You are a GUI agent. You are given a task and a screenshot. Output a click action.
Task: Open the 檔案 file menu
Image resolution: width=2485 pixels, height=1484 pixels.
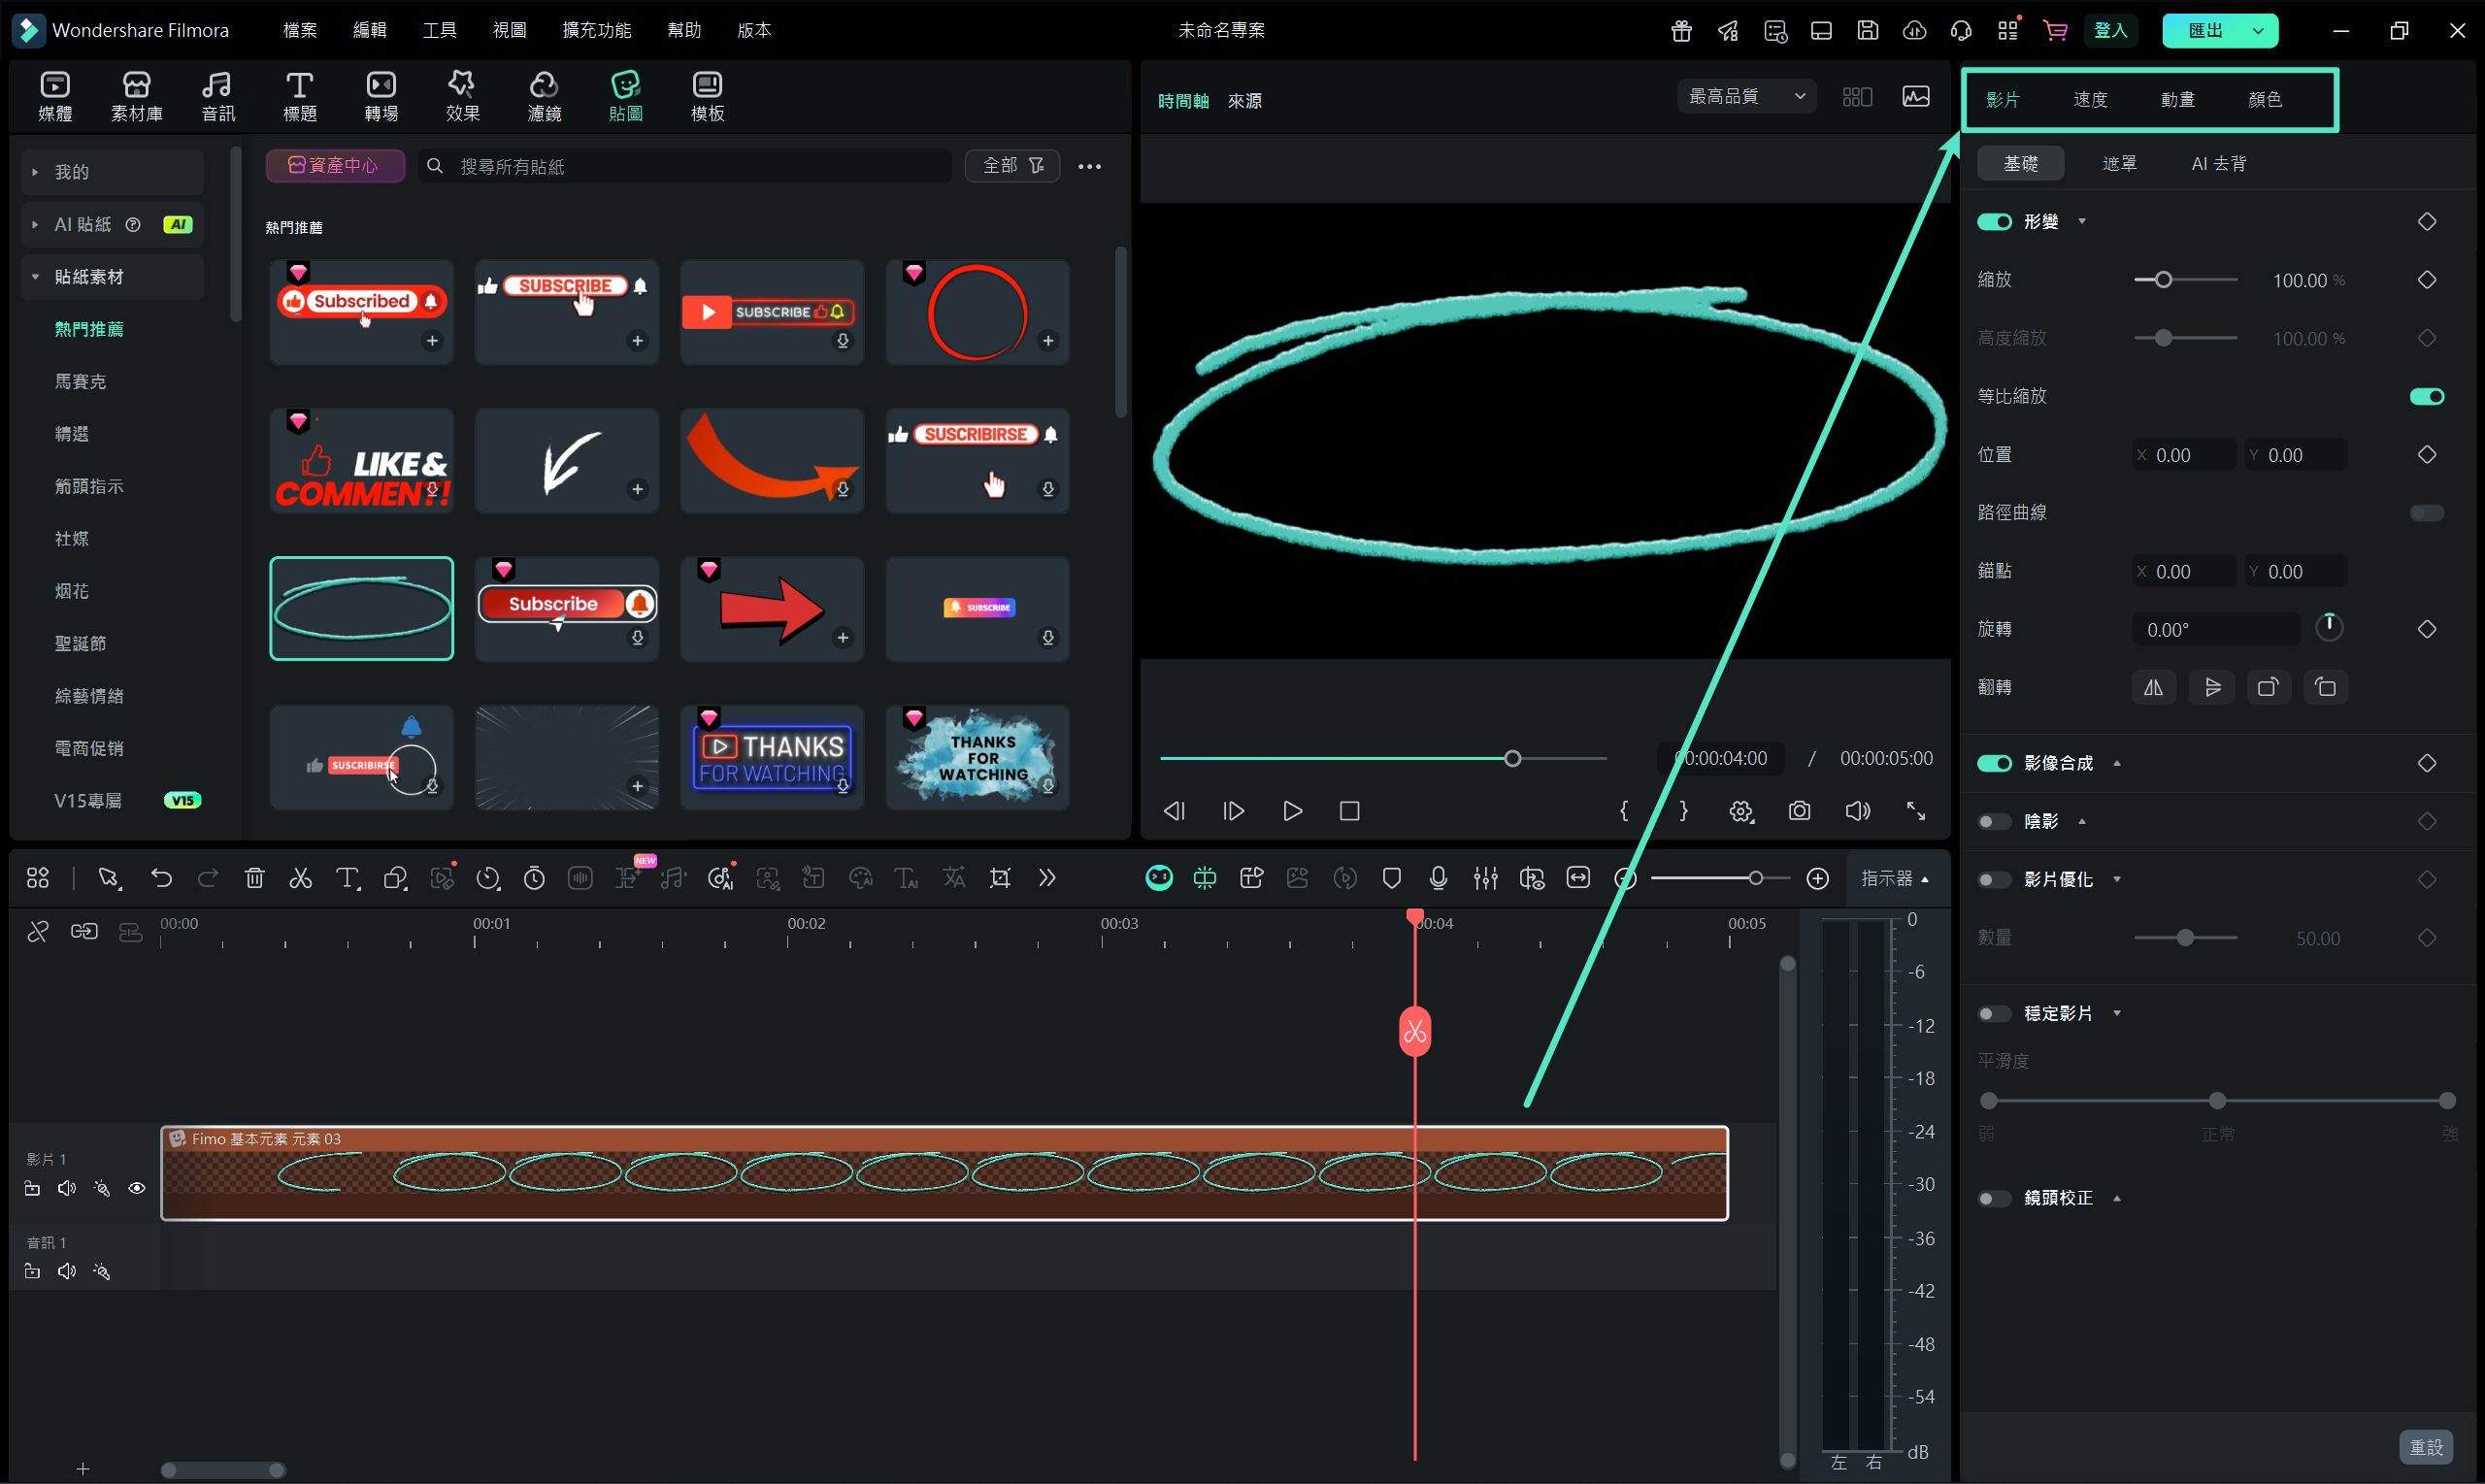299,30
